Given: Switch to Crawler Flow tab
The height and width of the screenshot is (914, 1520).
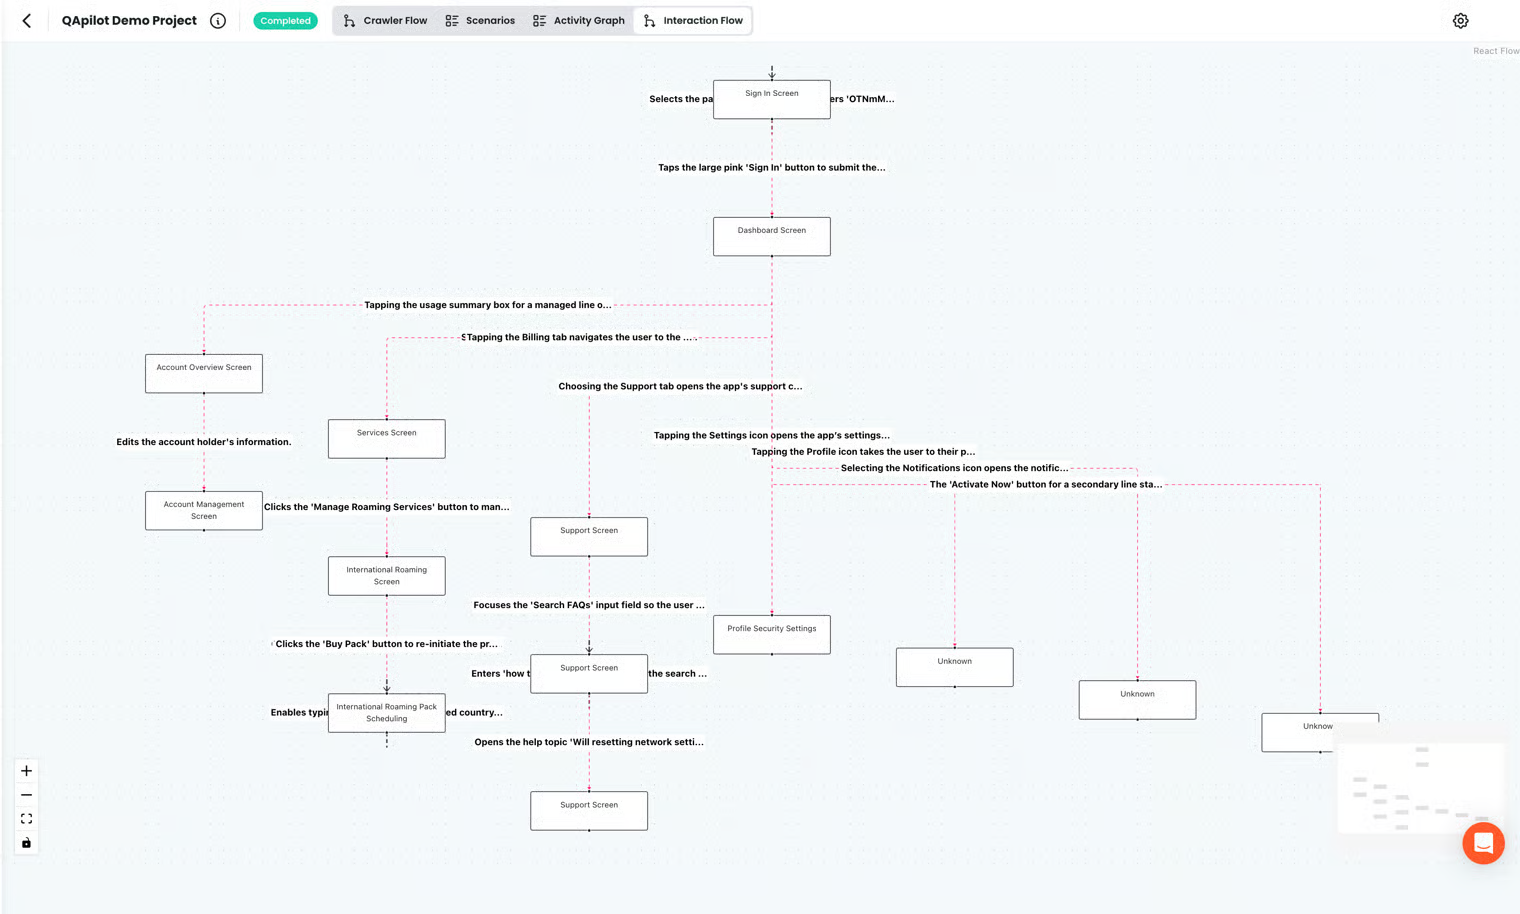Looking at the screenshot, I should [385, 21].
